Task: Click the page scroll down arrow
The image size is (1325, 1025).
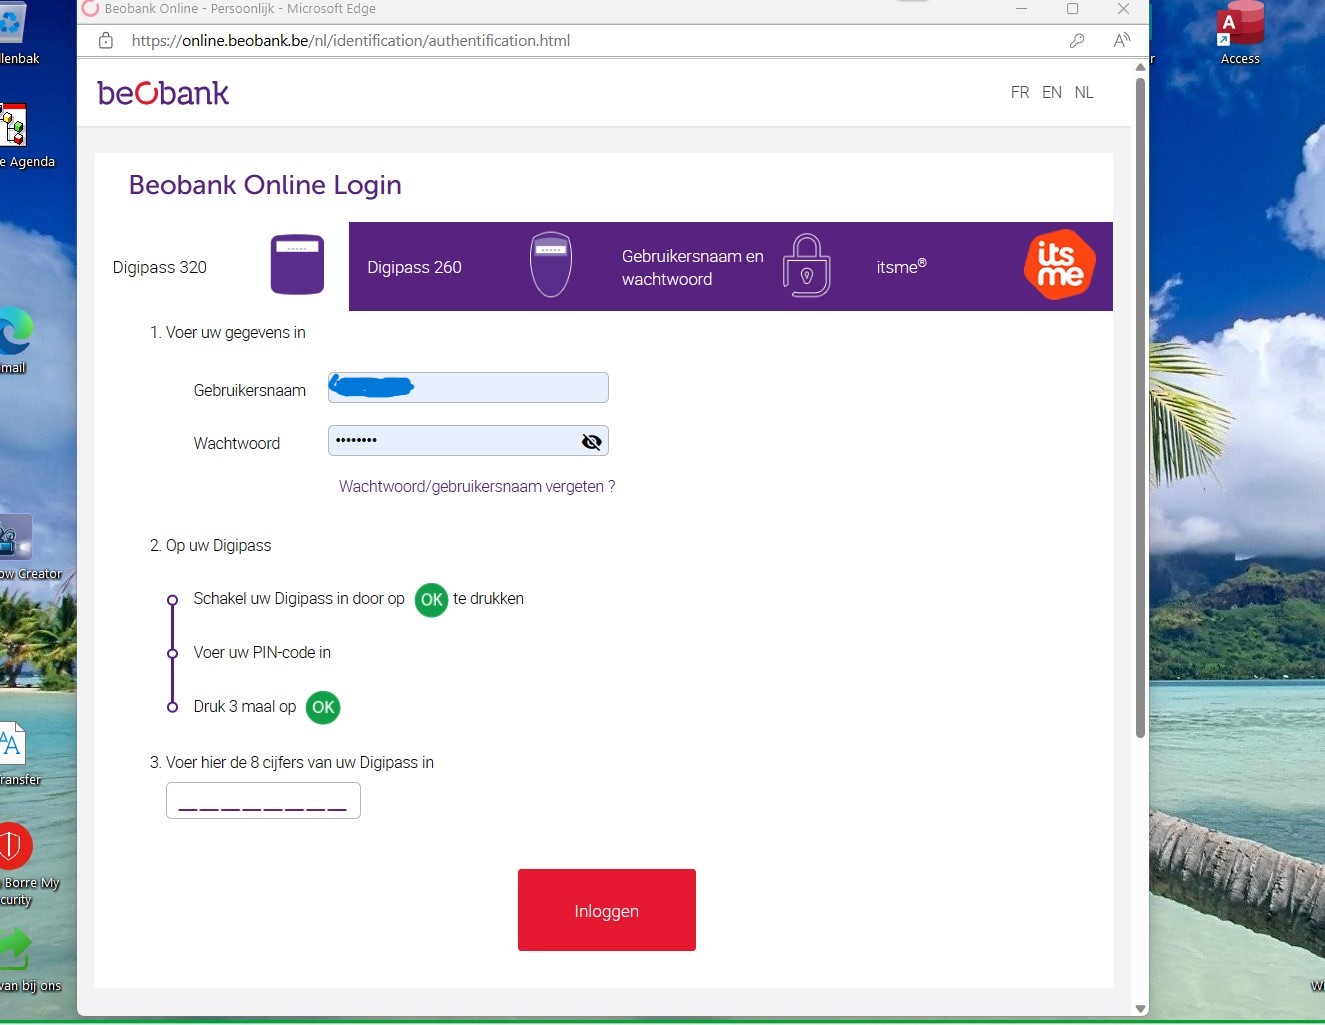Action: 1140,1009
